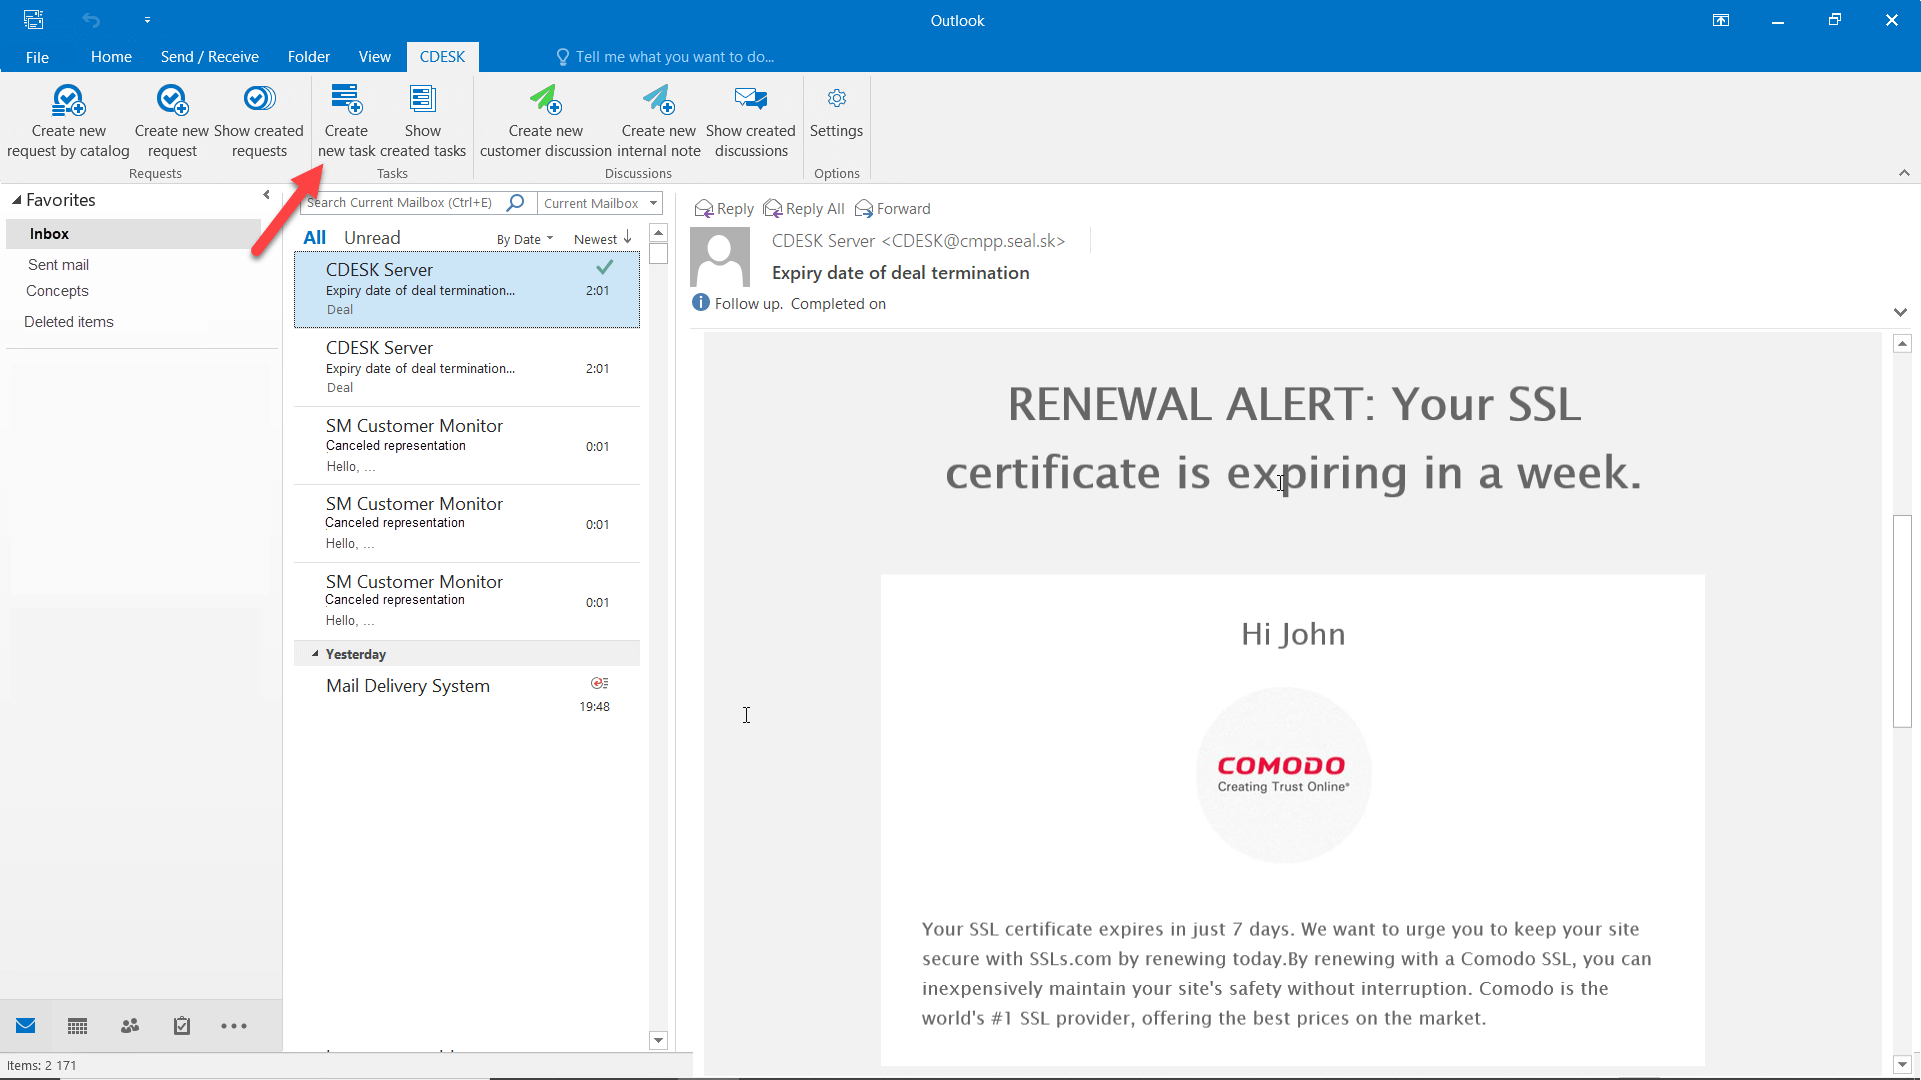Open Ribbon Display Options icon
Image resolution: width=1921 pixels, height=1080 pixels.
1721,20
